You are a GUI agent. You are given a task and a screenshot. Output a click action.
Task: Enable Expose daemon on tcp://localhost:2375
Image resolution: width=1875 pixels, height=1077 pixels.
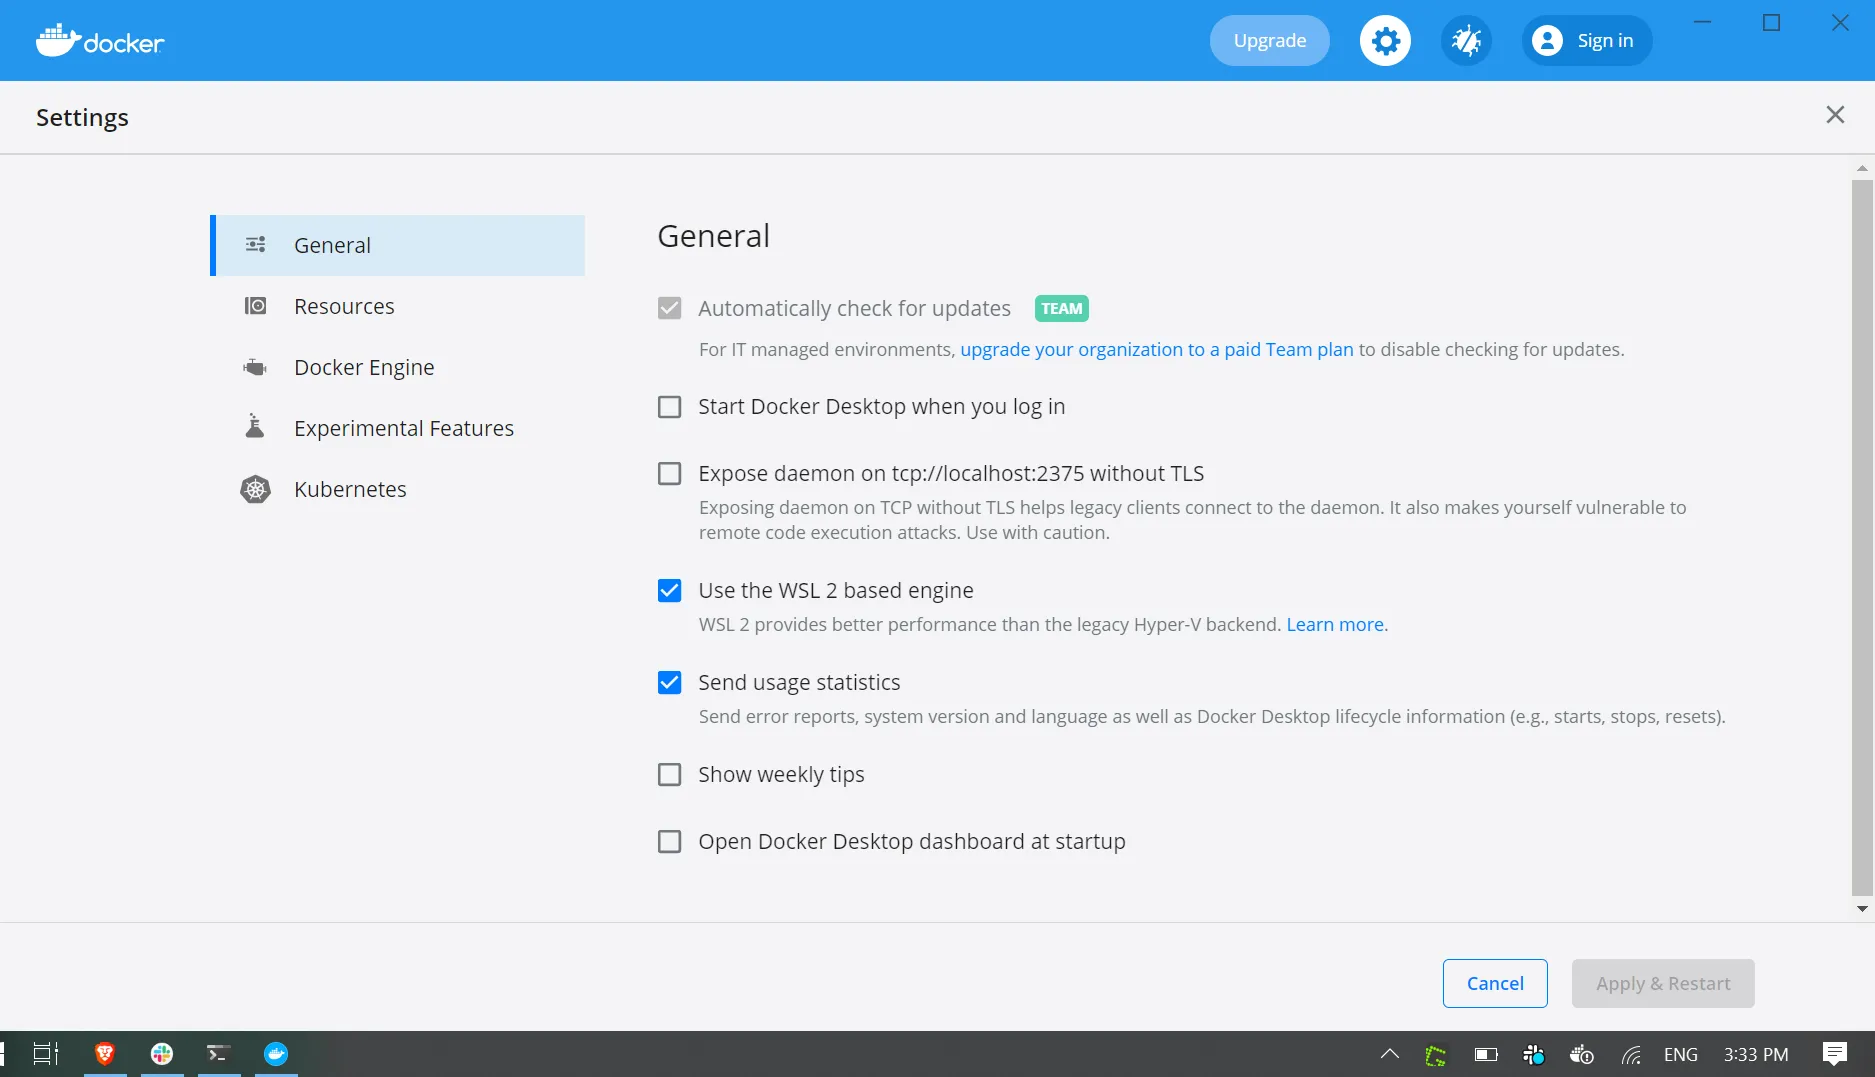pyautogui.click(x=670, y=473)
